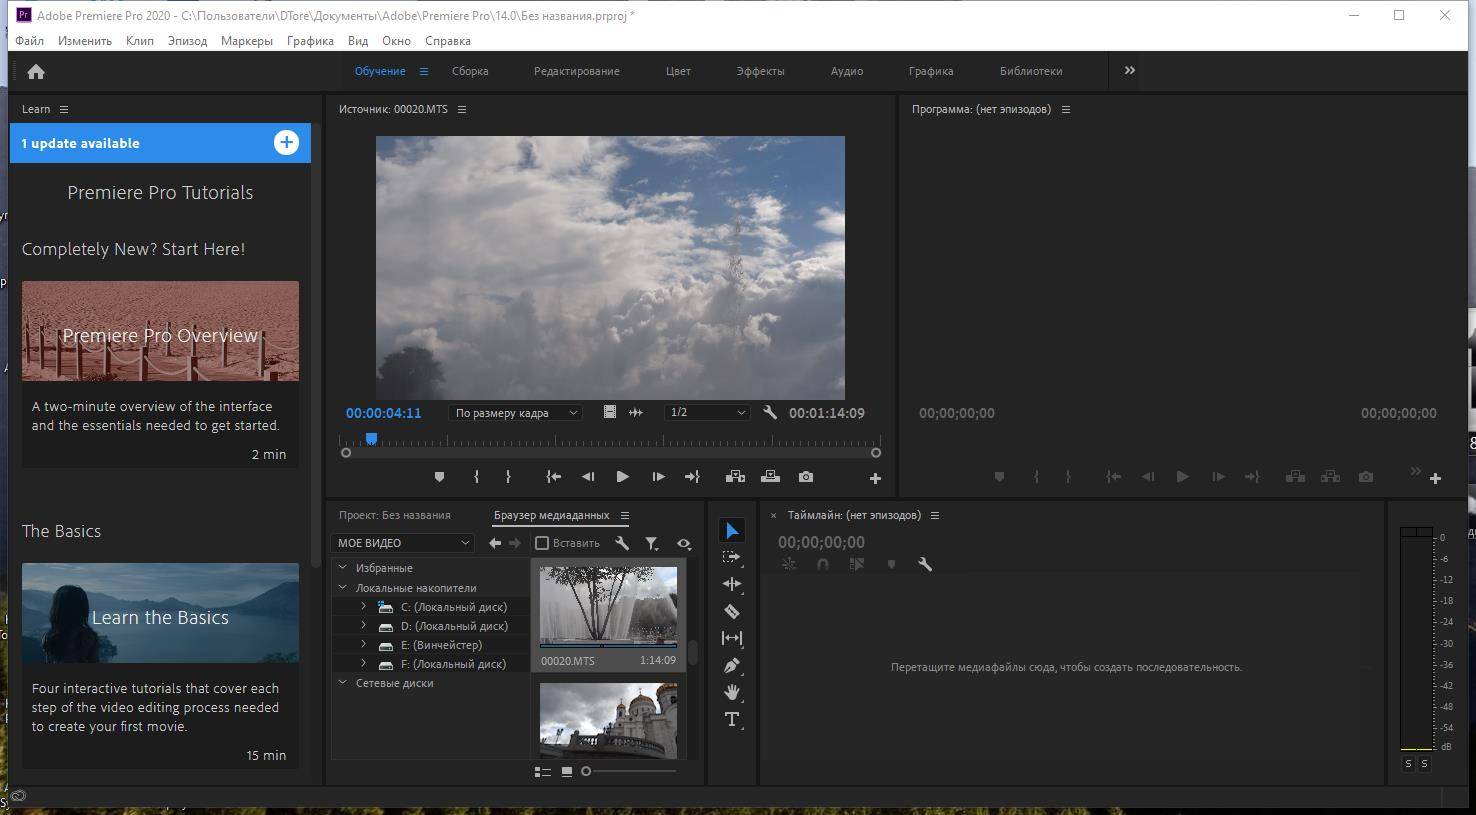Viewport: 1476px width, 815px height.
Task: Open the Файл menu
Action: coord(29,41)
